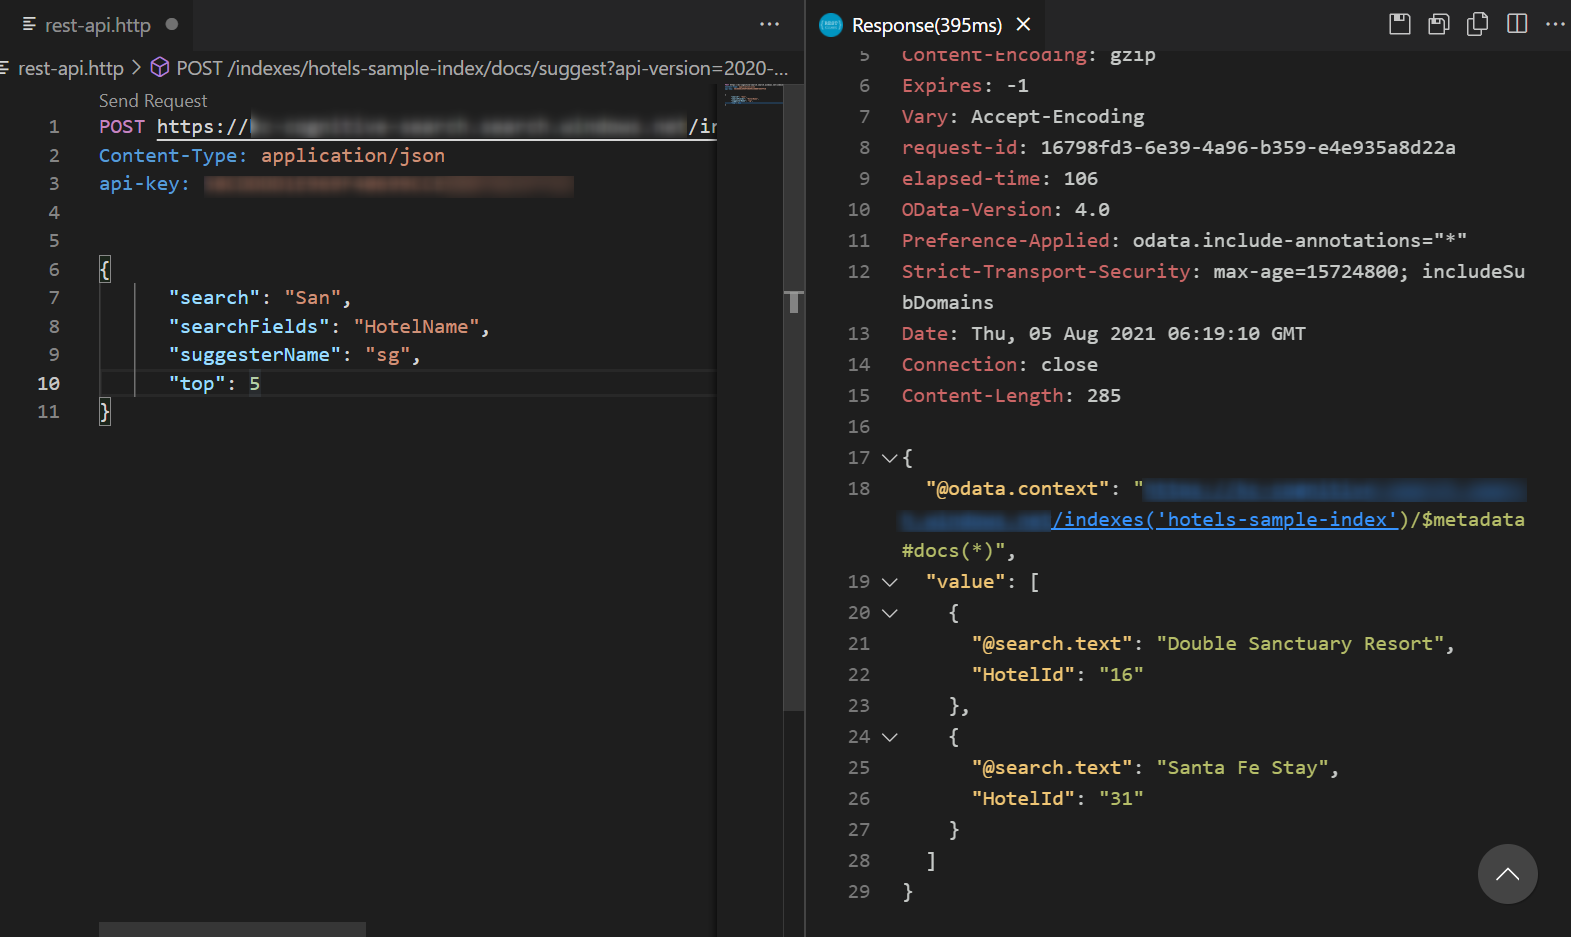The width and height of the screenshot is (1571, 937).
Task: Switch to the rest-api.http editor tab
Action: pos(97,25)
